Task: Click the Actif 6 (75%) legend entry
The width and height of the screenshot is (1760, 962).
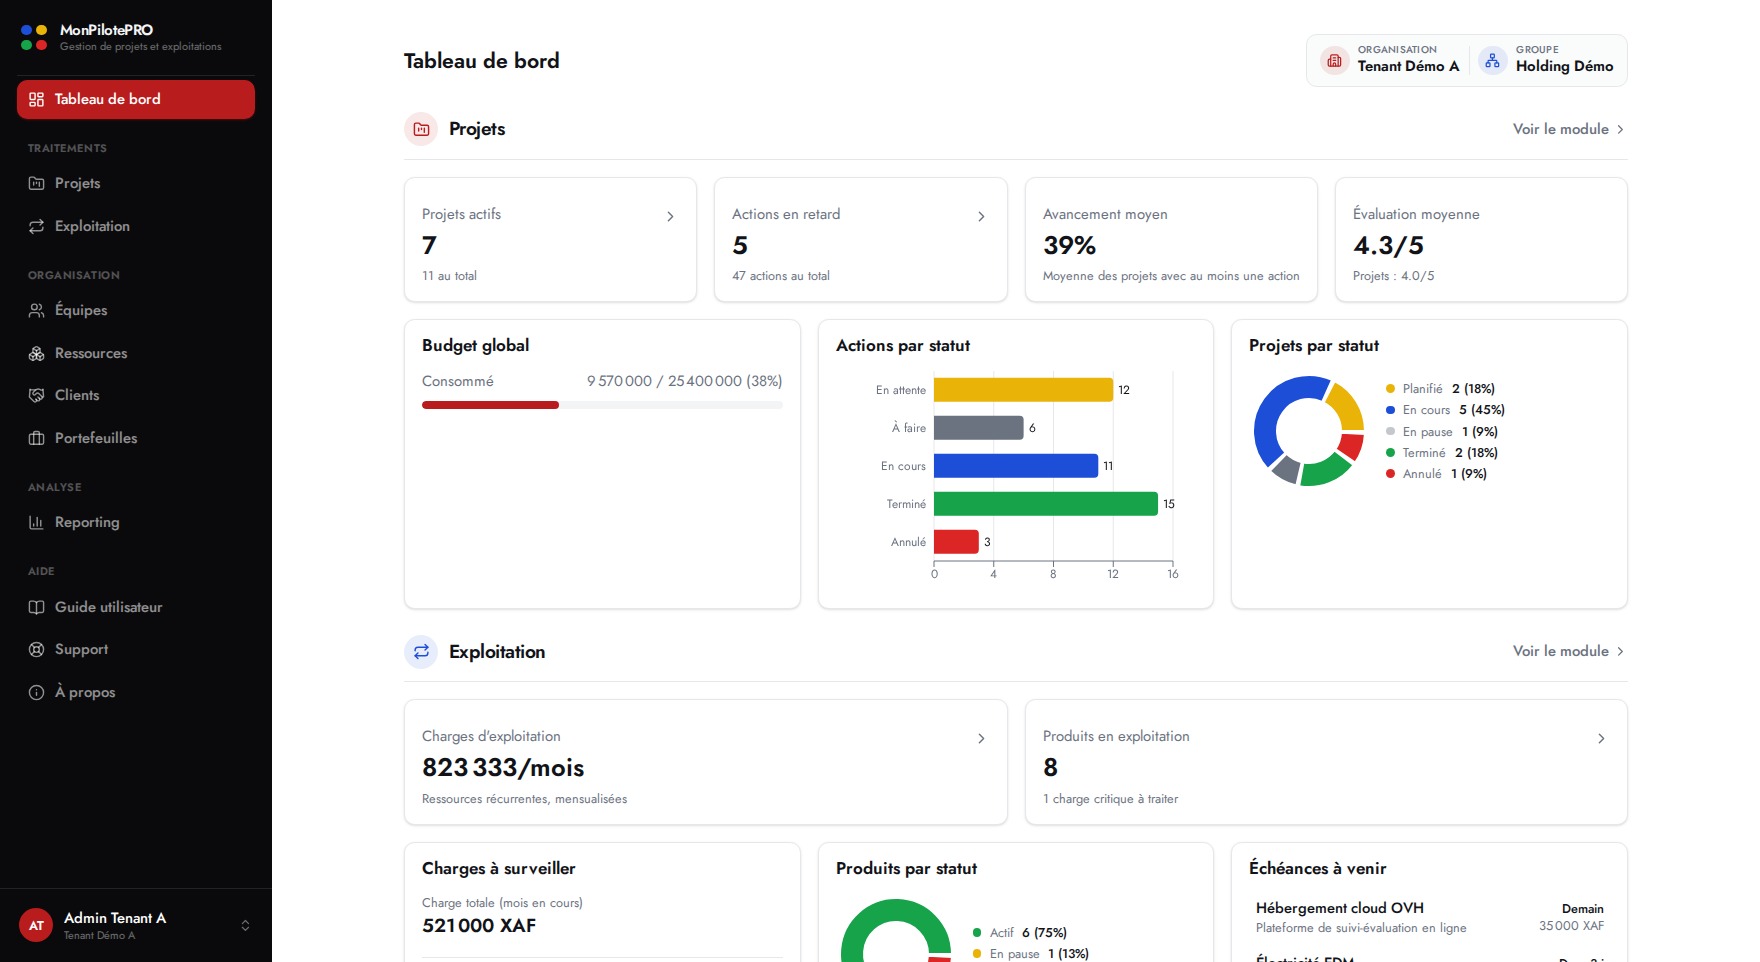Action: [1020, 933]
